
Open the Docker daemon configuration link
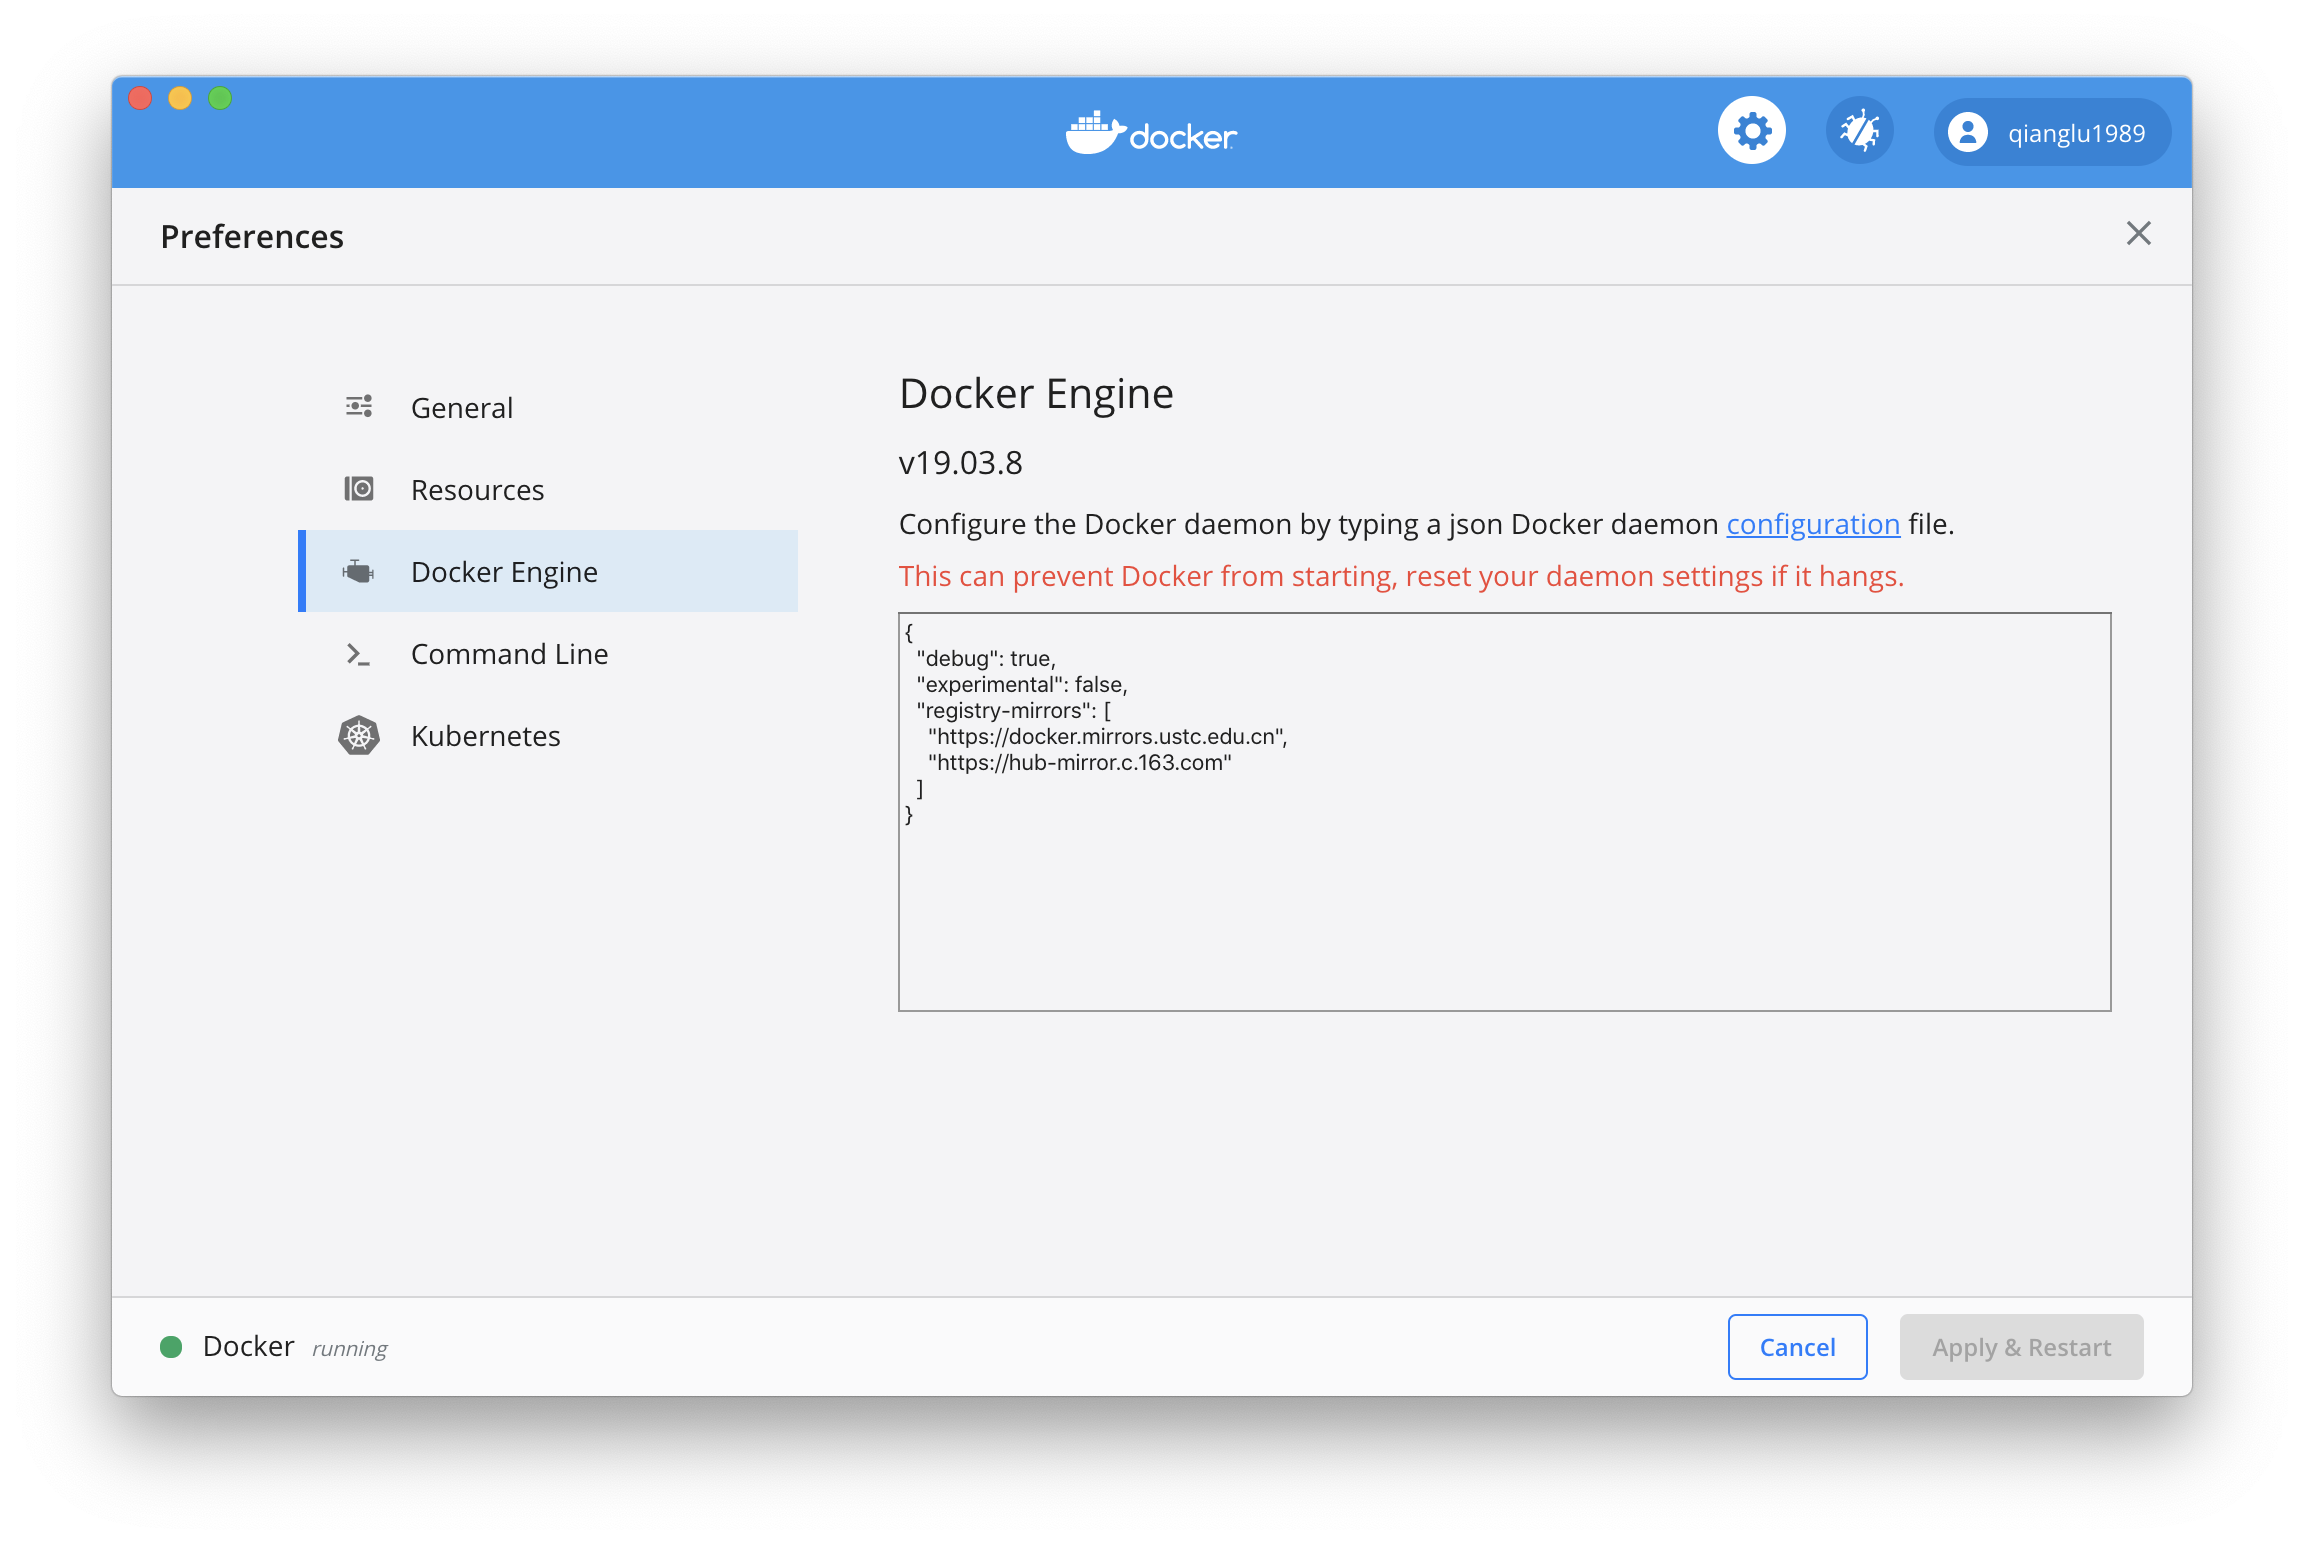coord(1813,524)
